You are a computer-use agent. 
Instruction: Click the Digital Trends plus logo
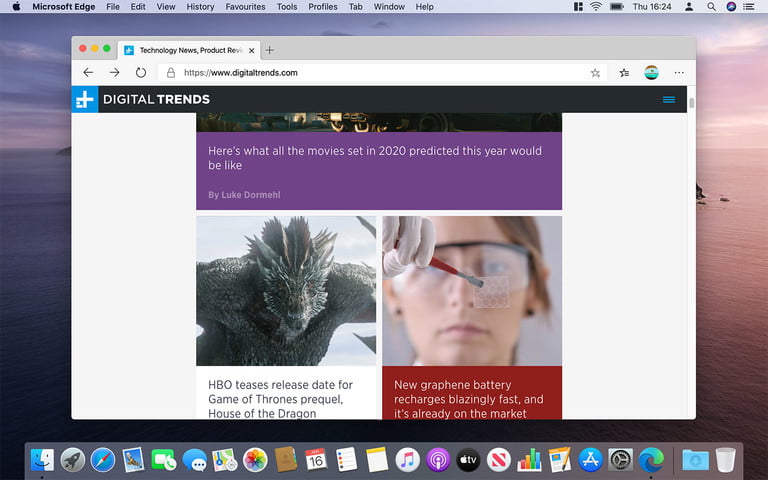click(85, 99)
